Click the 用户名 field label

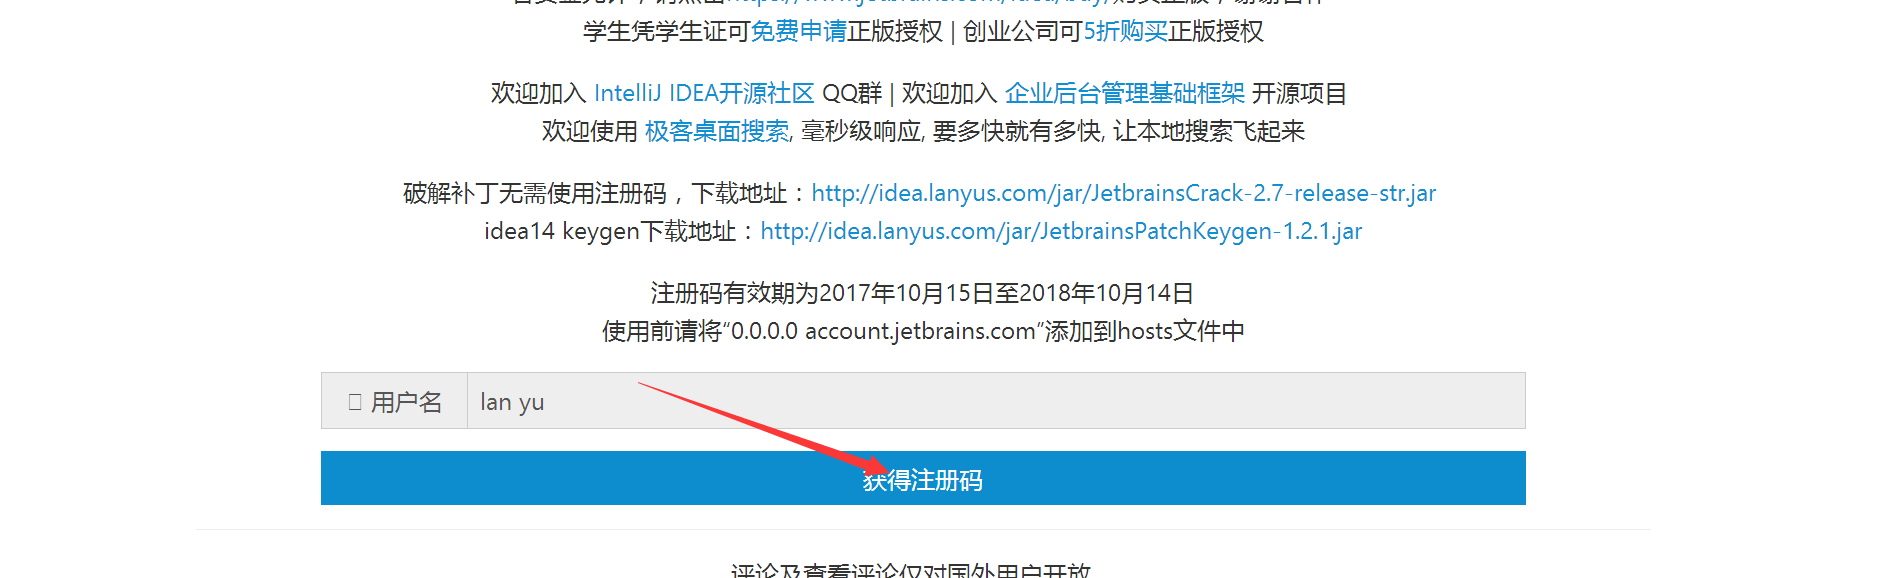click(406, 402)
